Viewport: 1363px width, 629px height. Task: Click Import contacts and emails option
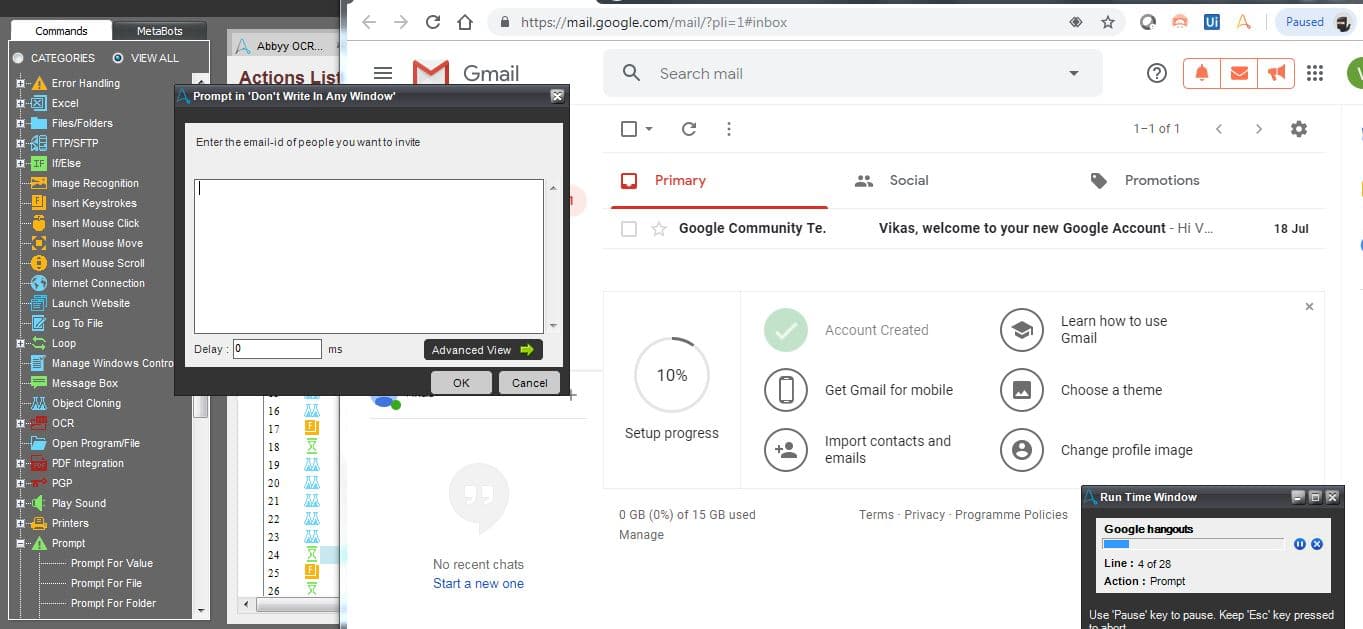tap(858, 450)
